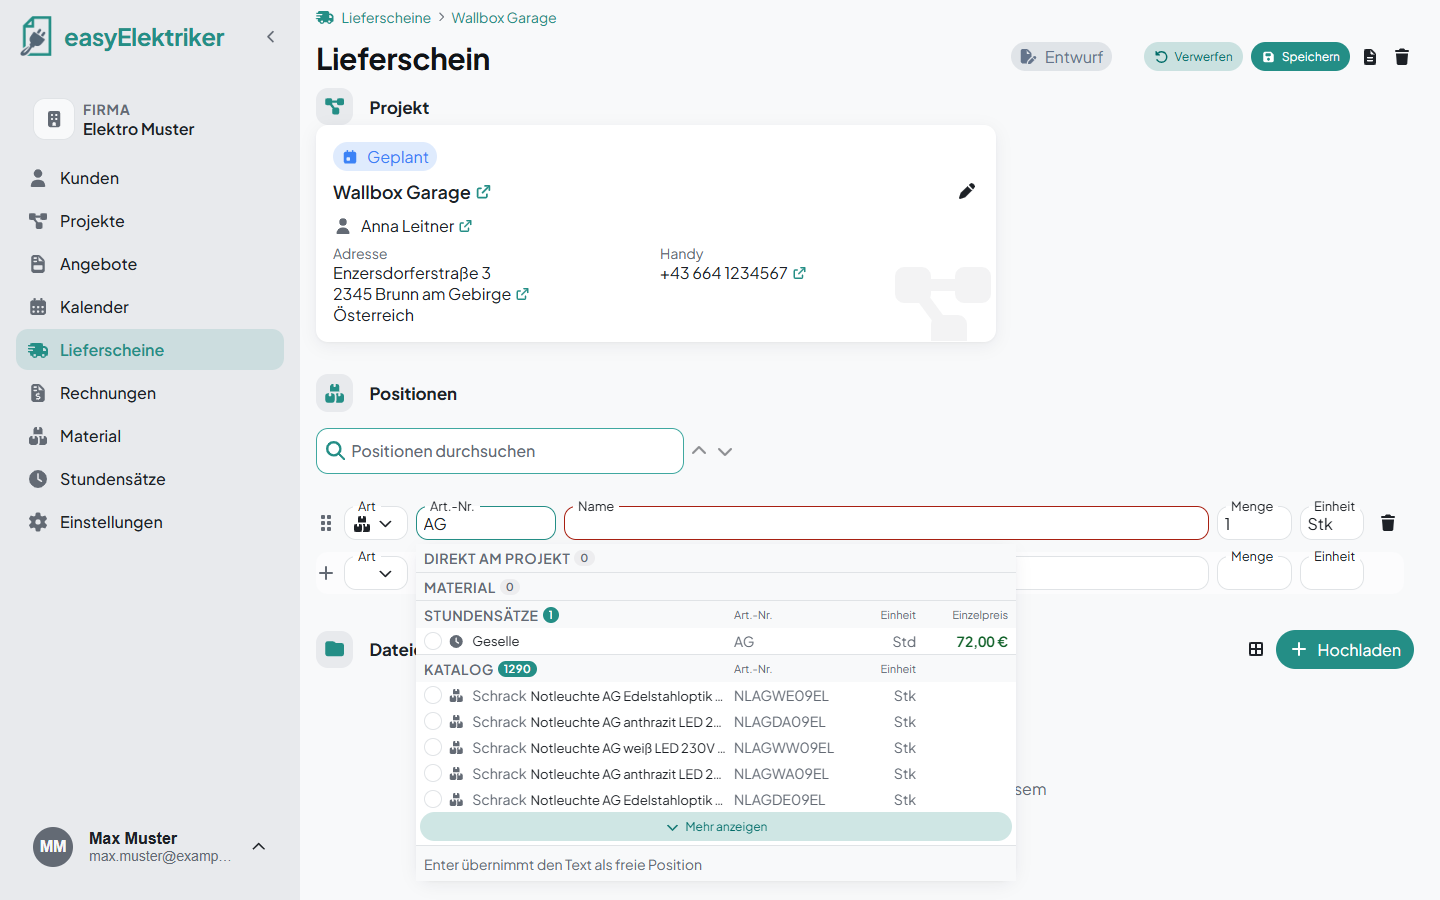Jump to next search match arrow
Image resolution: width=1440 pixels, height=900 pixels.
click(x=725, y=451)
